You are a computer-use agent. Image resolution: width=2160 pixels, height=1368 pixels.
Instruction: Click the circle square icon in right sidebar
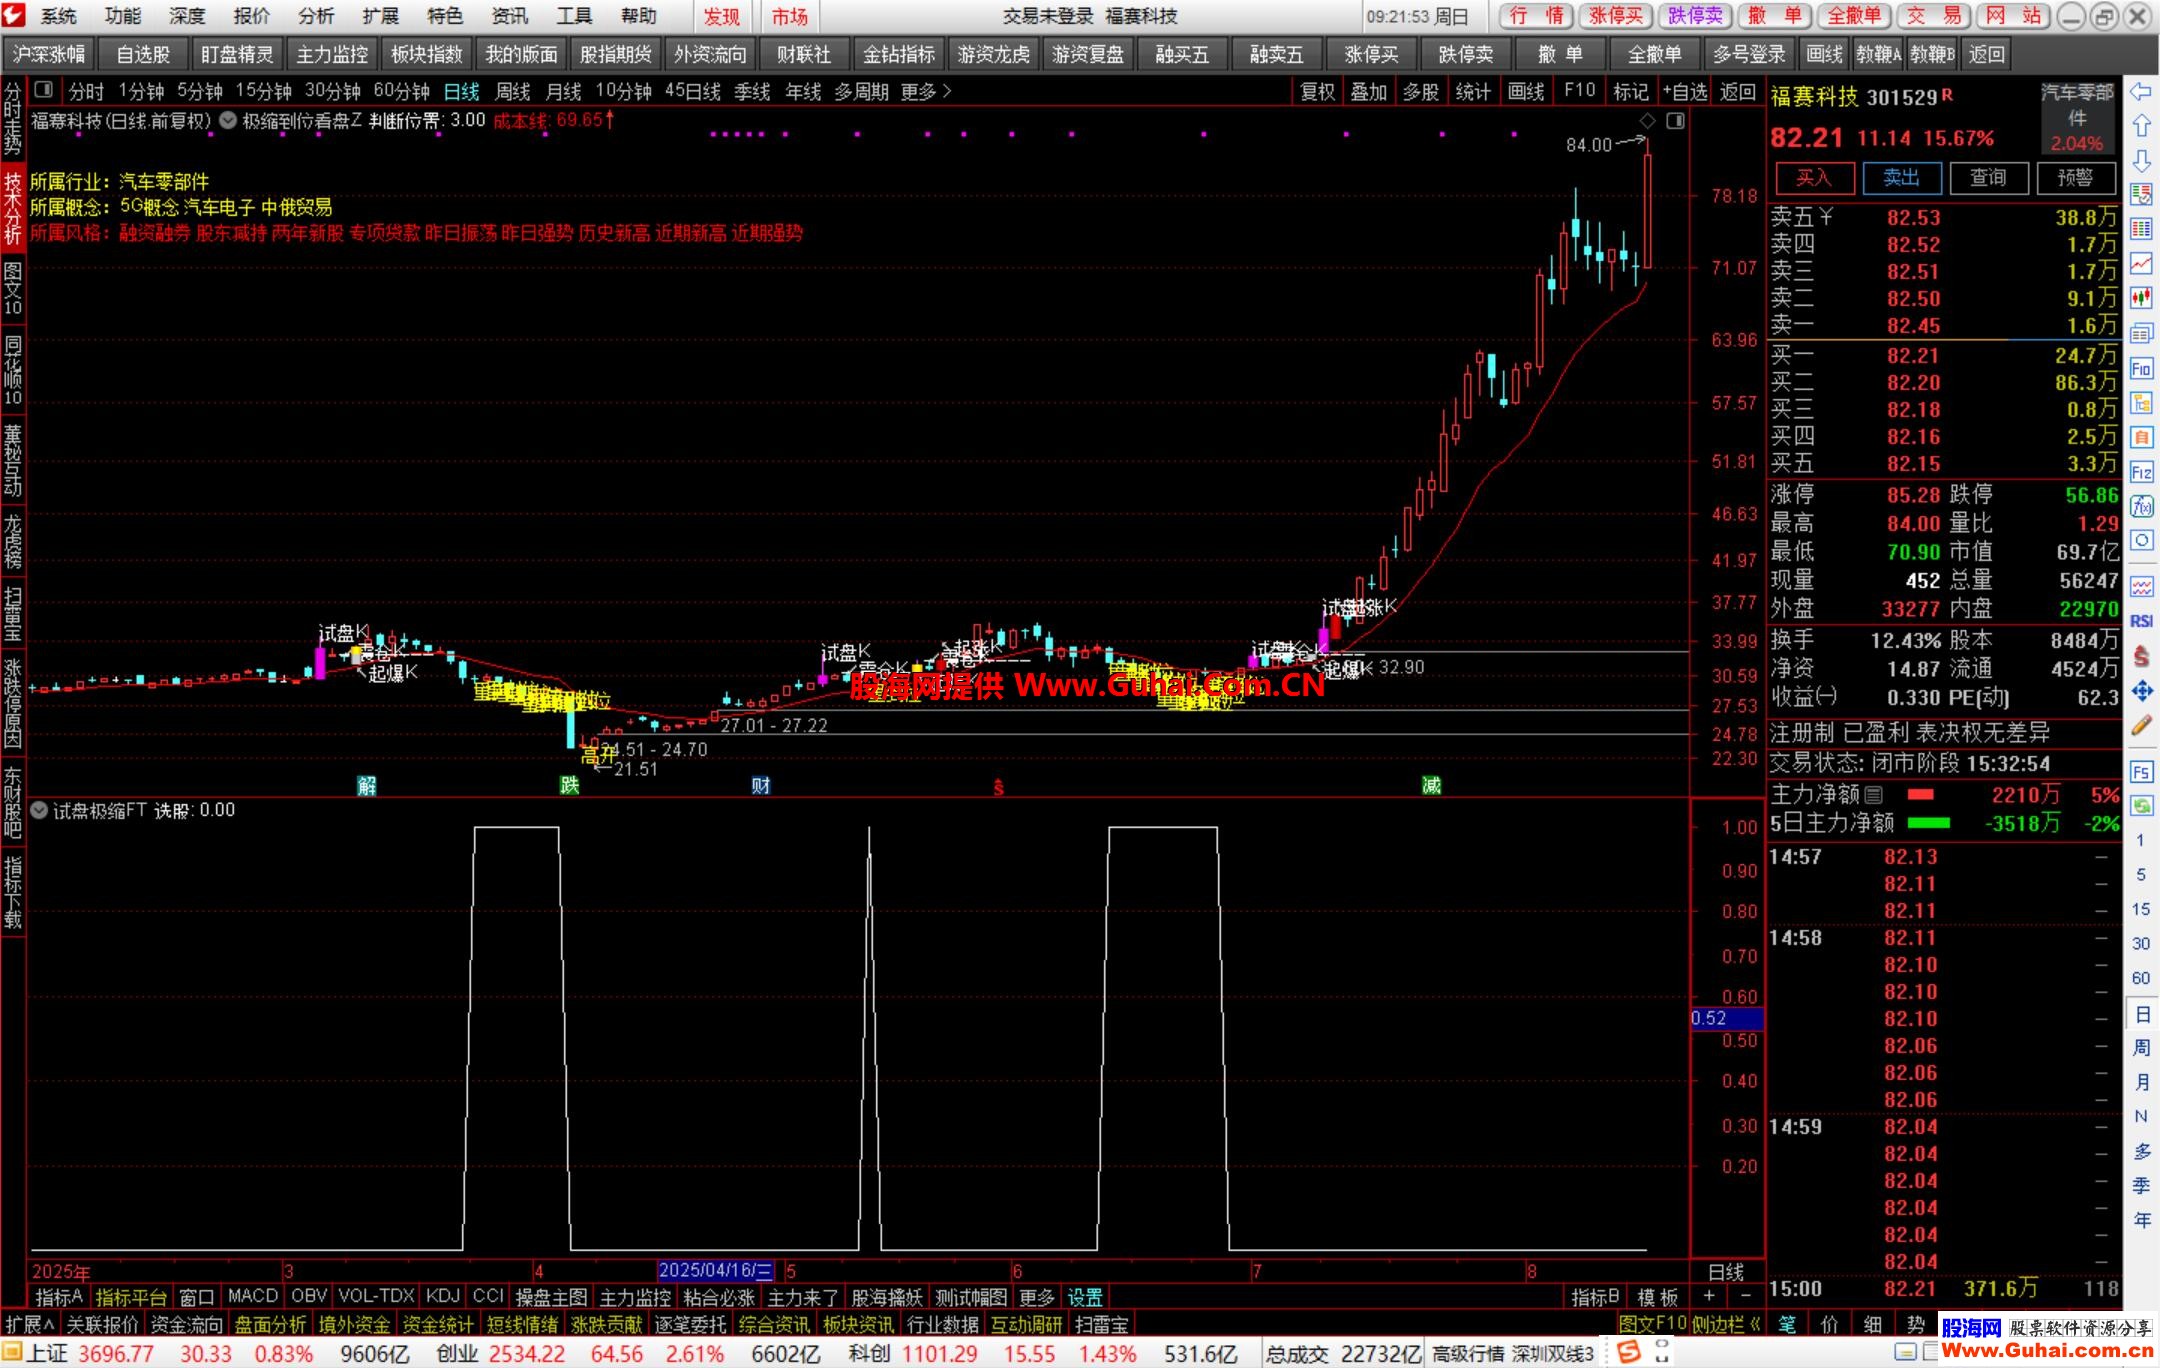2141,540
